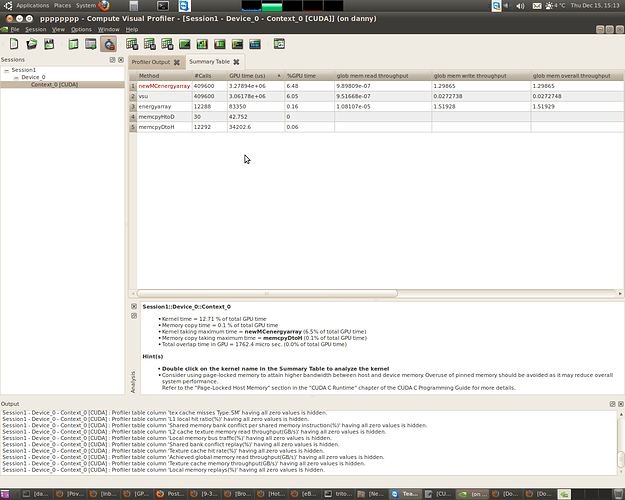Image resolution: width=625 pixels, height=500 pixels.
Task: Close the Summary Table tab with its X
Action: (x=236, y=62)
